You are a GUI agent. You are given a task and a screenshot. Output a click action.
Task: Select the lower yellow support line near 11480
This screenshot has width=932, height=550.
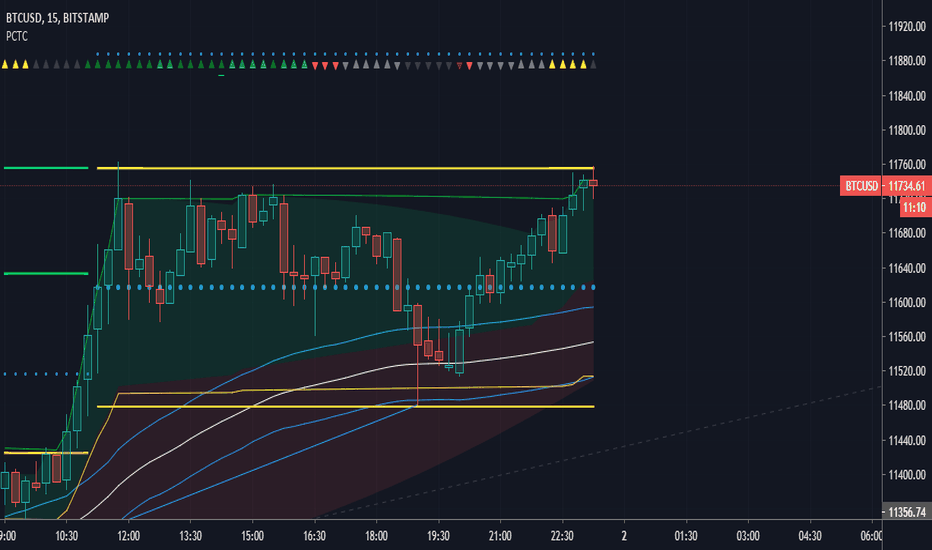[345, 407]
